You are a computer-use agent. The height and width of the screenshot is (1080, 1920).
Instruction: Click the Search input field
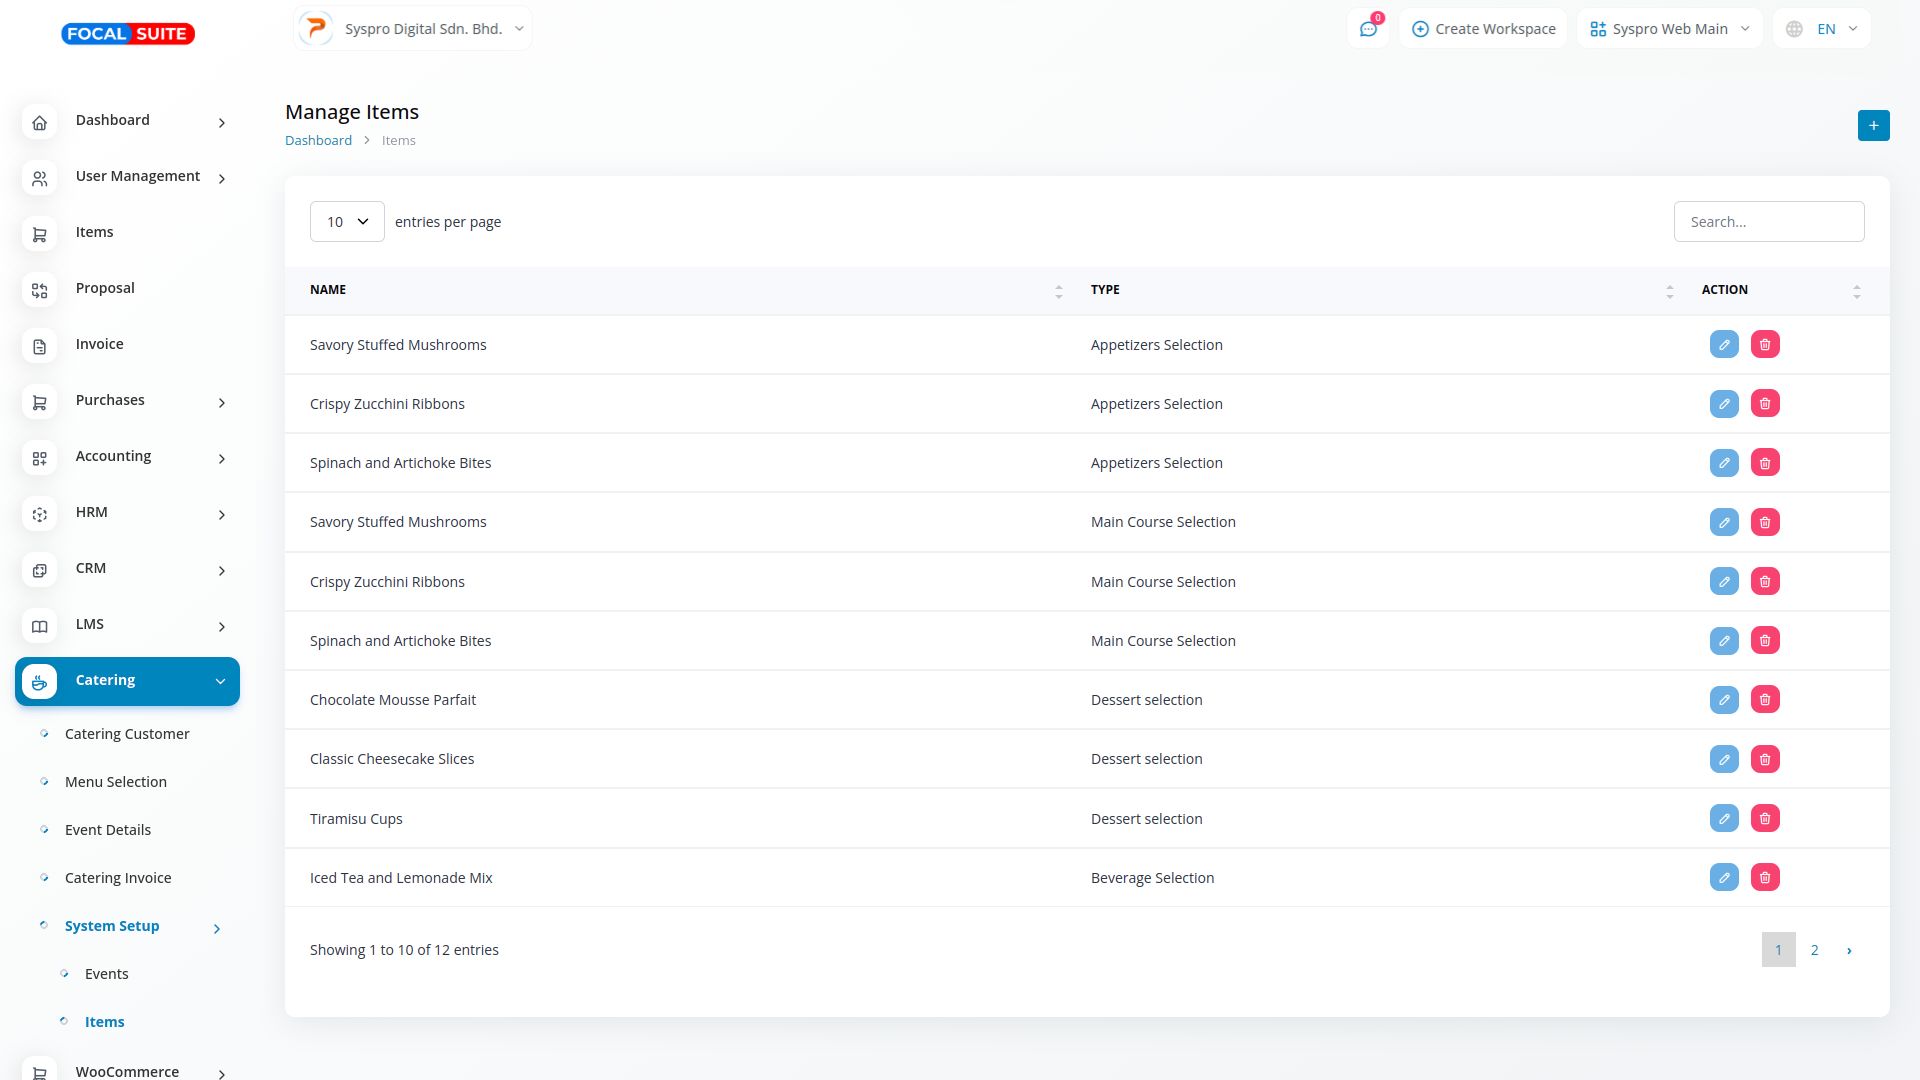(1768, 222)
